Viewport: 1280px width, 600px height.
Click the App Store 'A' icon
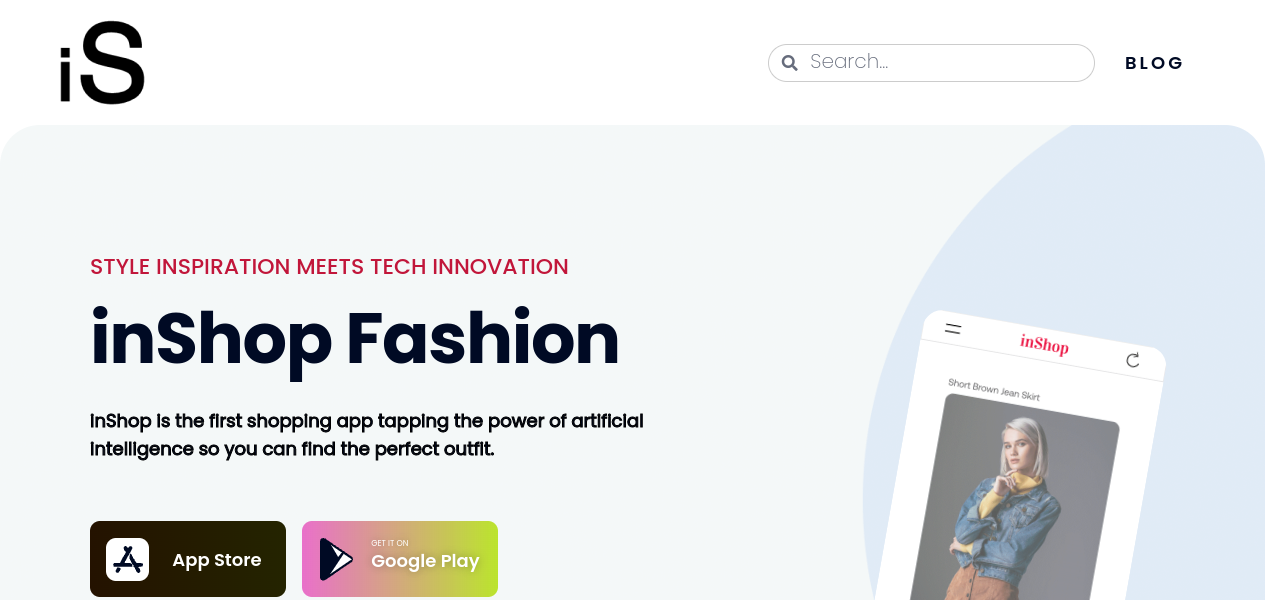(128, 560)
